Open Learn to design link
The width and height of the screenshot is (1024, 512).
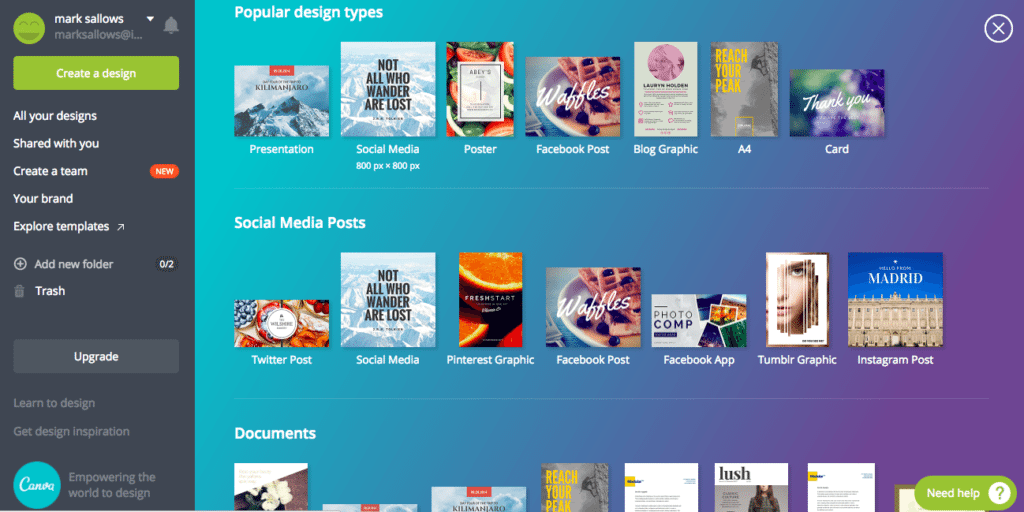coord(54,403)
